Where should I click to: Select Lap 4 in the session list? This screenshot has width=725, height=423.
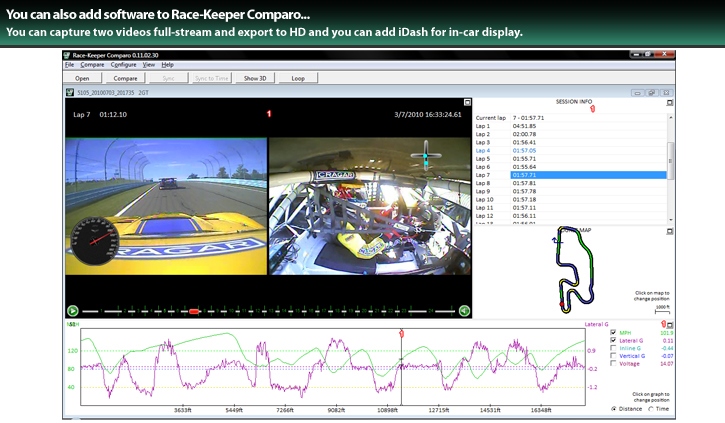pos(484,150)
